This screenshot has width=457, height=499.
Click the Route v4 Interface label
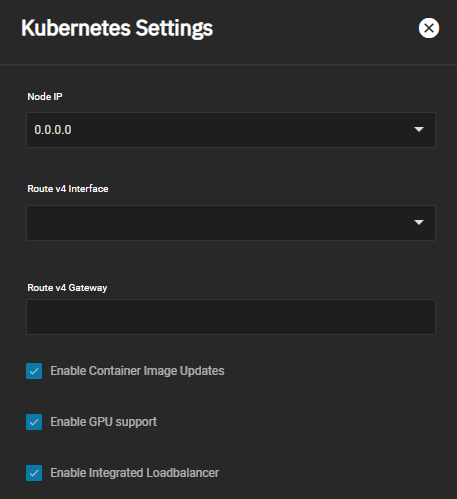68,189
